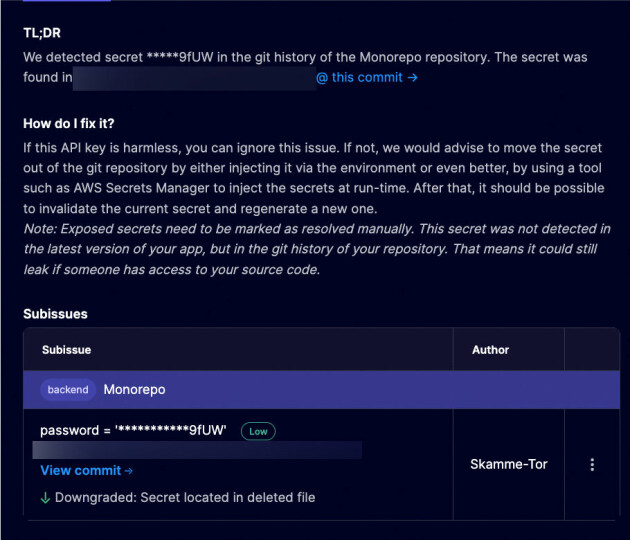
Task: Click the 'How do I fix it?' heading
Action: point(69,123)
